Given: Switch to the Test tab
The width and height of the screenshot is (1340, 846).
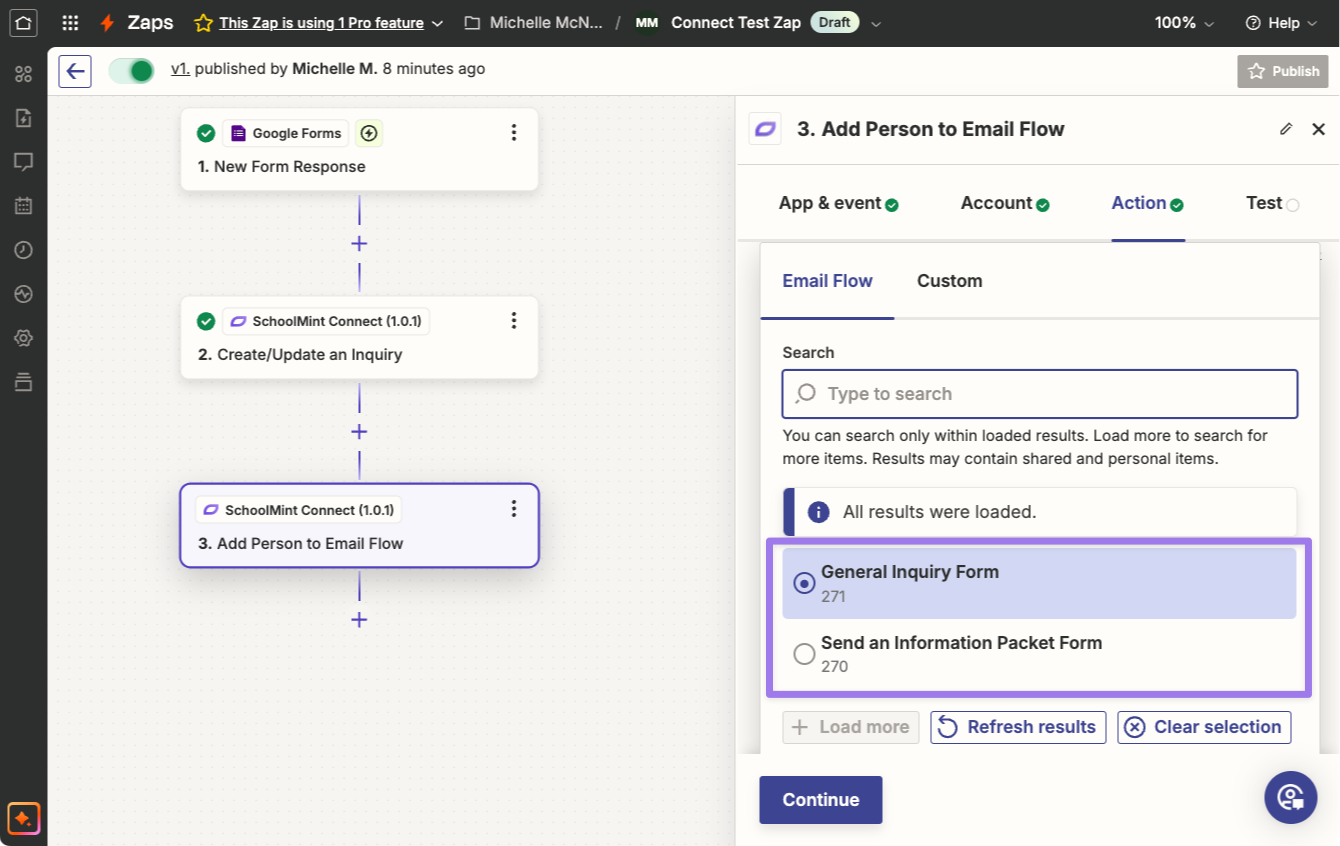Looking at the screenshot, I should [x=1272, y=203].
